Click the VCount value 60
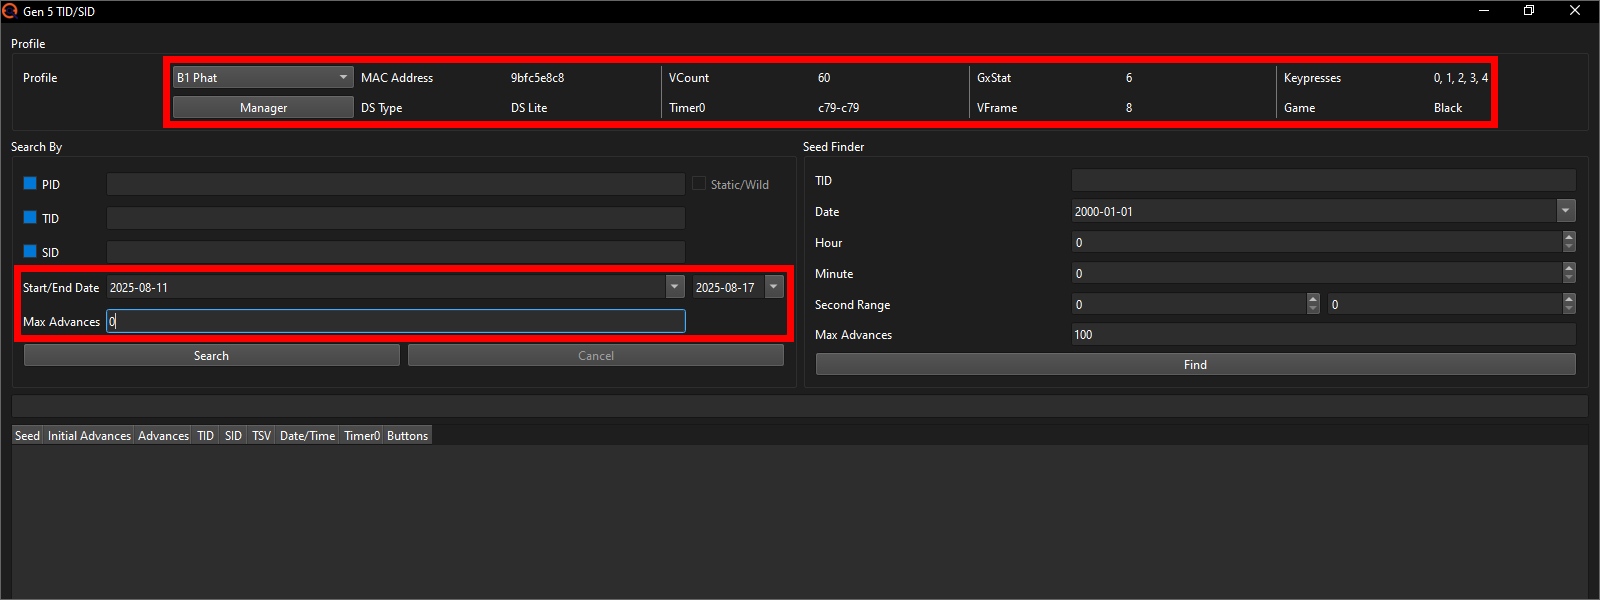This screenshot has width=1600, height=600. (x=824, y=77)
